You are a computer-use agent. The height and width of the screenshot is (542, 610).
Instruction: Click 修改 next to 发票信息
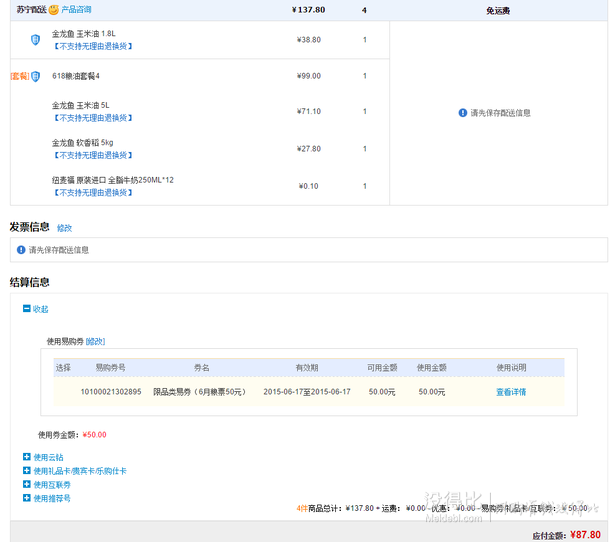pyautogui.click(x=64, y=228)
